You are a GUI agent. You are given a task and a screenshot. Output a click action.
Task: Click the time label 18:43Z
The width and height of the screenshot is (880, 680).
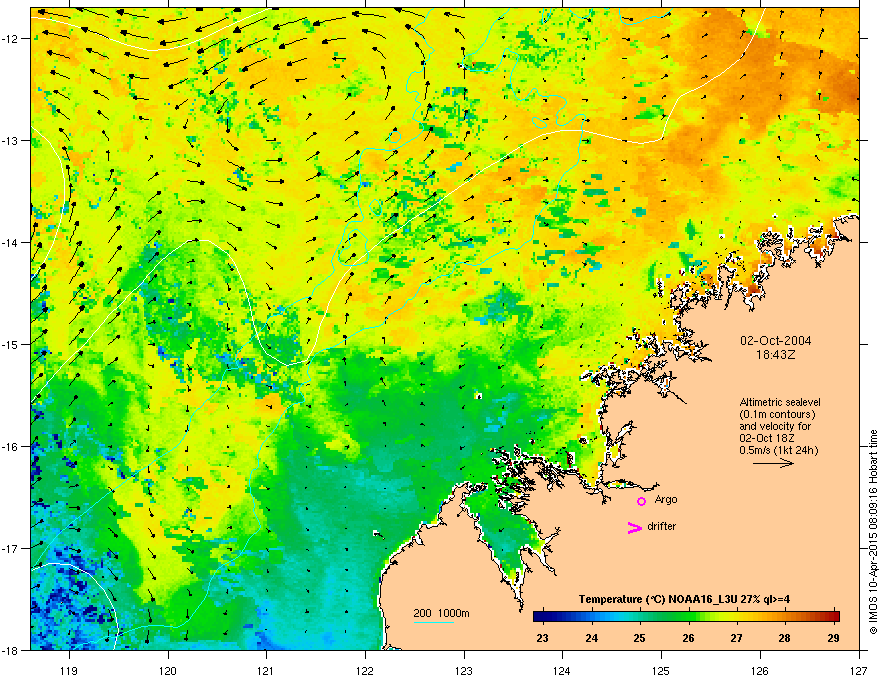pyautogui.click(x=776, y=355)
